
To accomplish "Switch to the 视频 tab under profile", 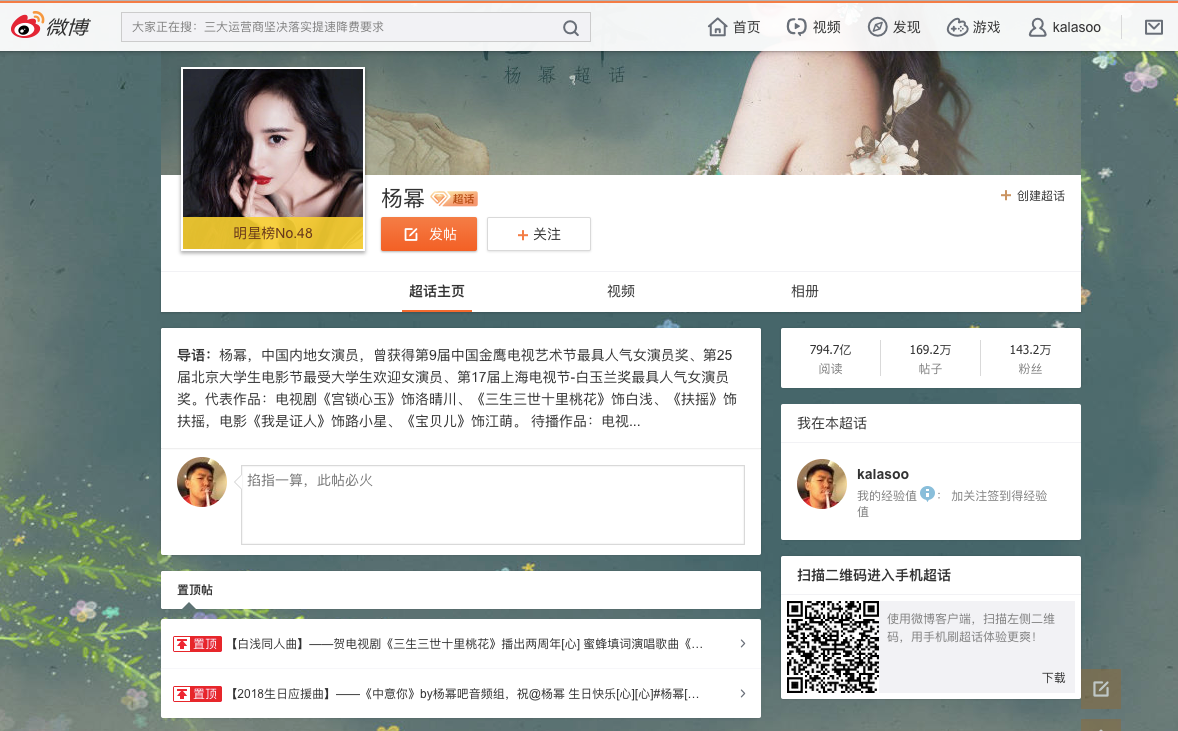I will point(621,291).
